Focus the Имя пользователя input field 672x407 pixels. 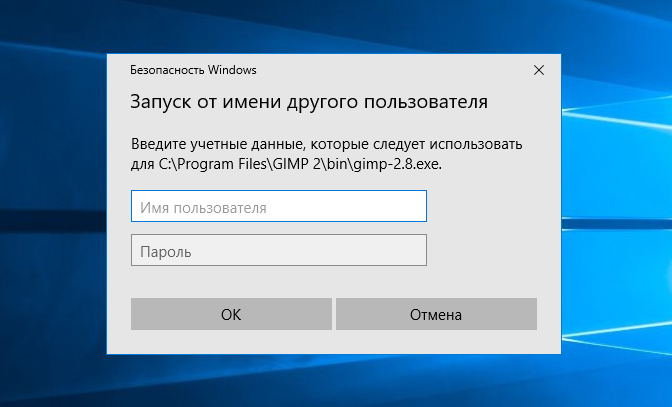pos(279,206)
